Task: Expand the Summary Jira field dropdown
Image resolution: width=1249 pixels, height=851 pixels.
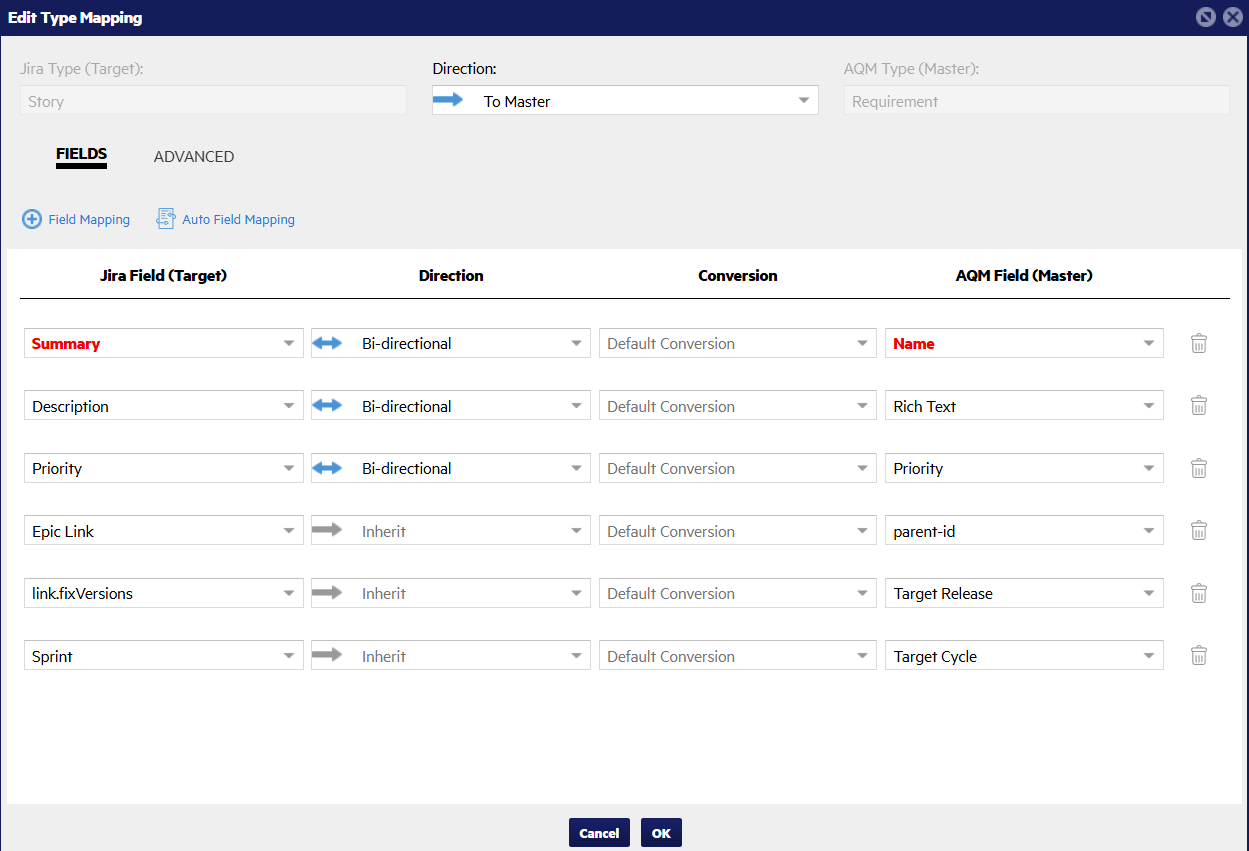Action: [164, 344]
